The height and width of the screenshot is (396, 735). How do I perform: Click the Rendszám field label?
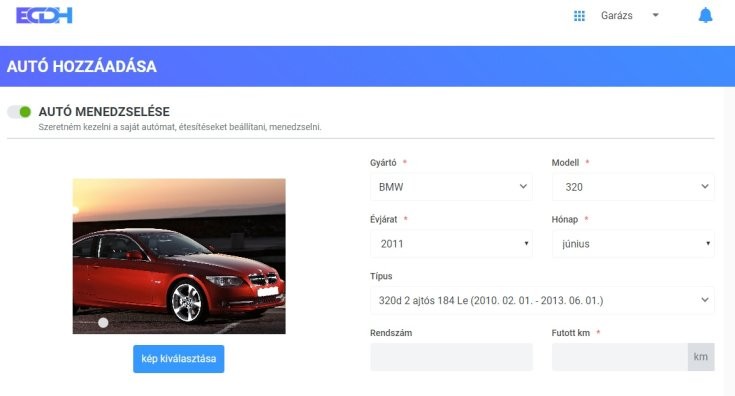click(391, 333)
